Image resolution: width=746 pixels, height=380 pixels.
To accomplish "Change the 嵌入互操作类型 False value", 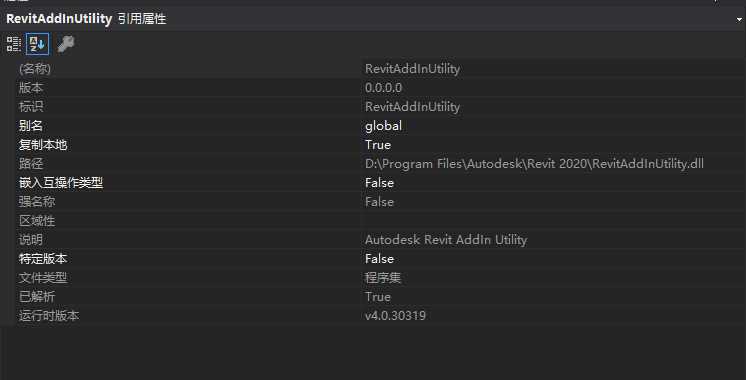I will (379, 183).
